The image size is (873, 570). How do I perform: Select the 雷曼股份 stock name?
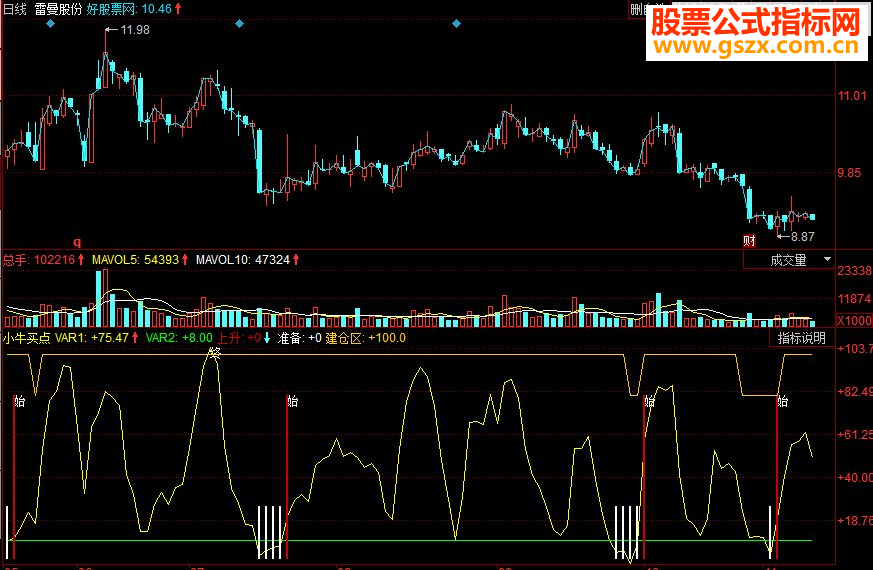click(x=58, y=9)
